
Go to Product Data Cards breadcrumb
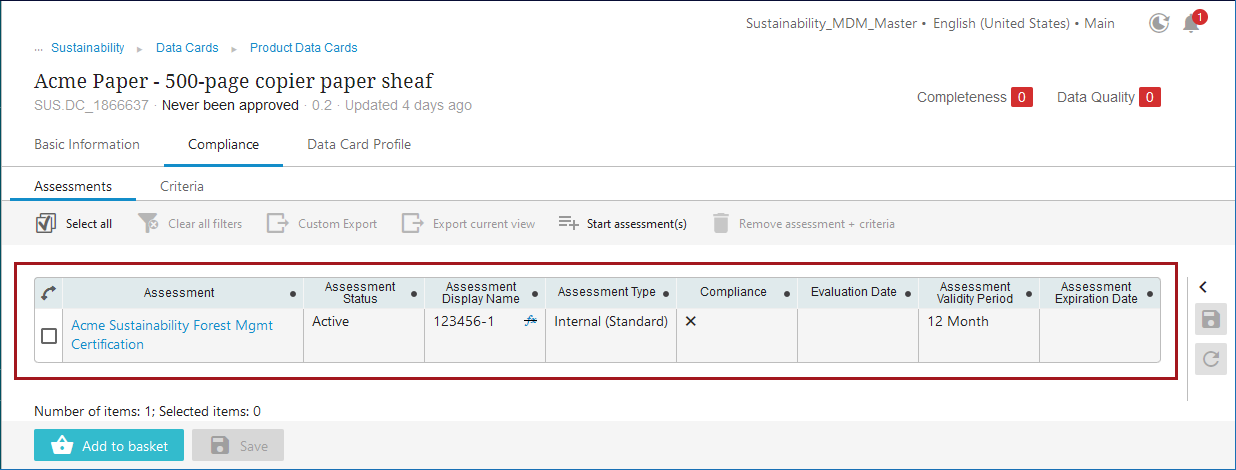[303, 48]
